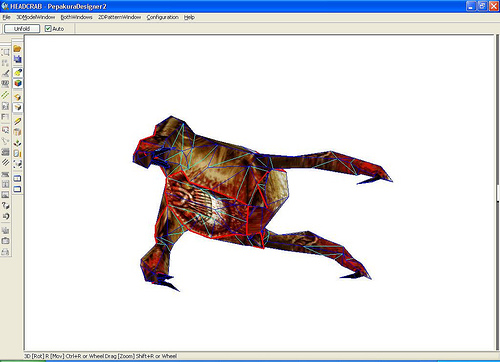Click the undo arrow icon
The width and height of the screenshot is (500, 362).
click(x=5, y=216)
